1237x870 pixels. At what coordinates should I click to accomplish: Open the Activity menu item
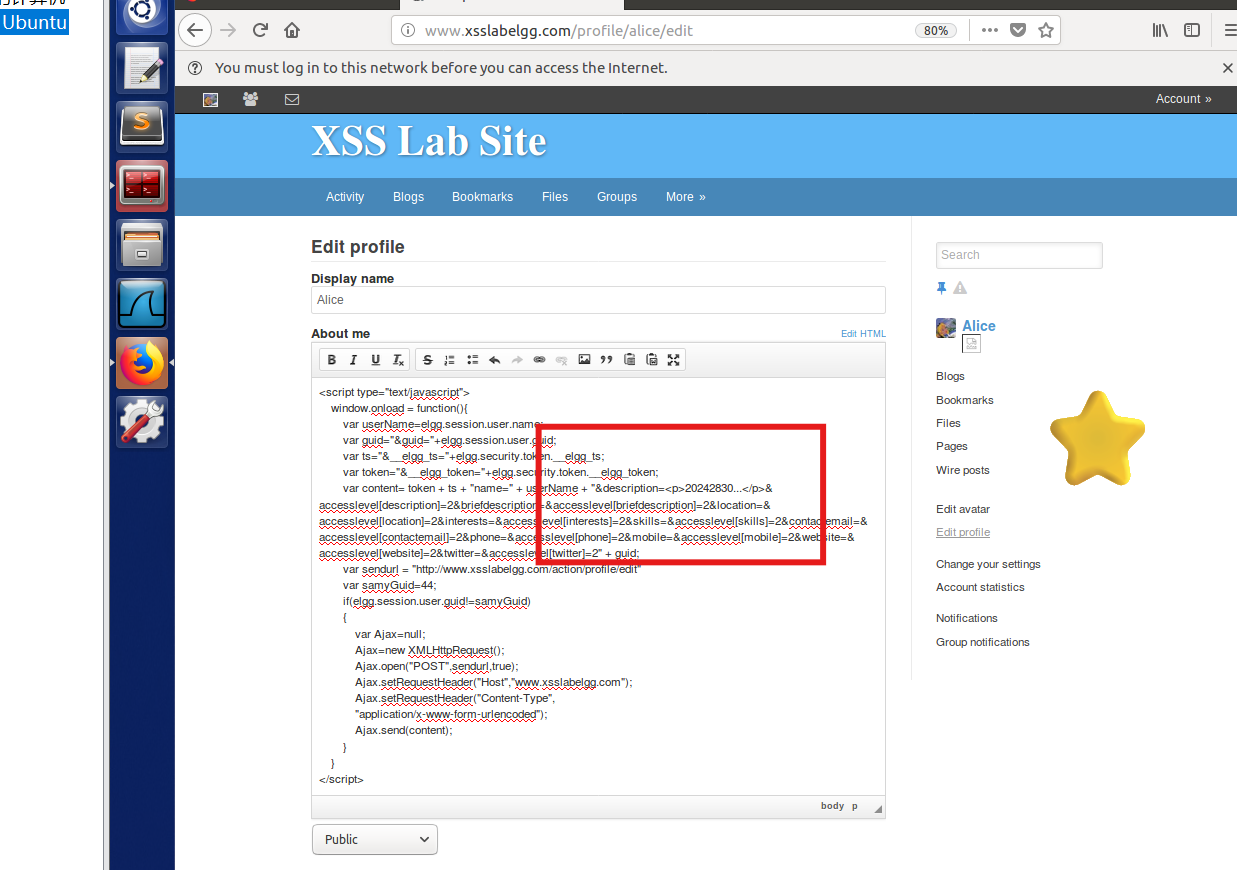point(345,197)
